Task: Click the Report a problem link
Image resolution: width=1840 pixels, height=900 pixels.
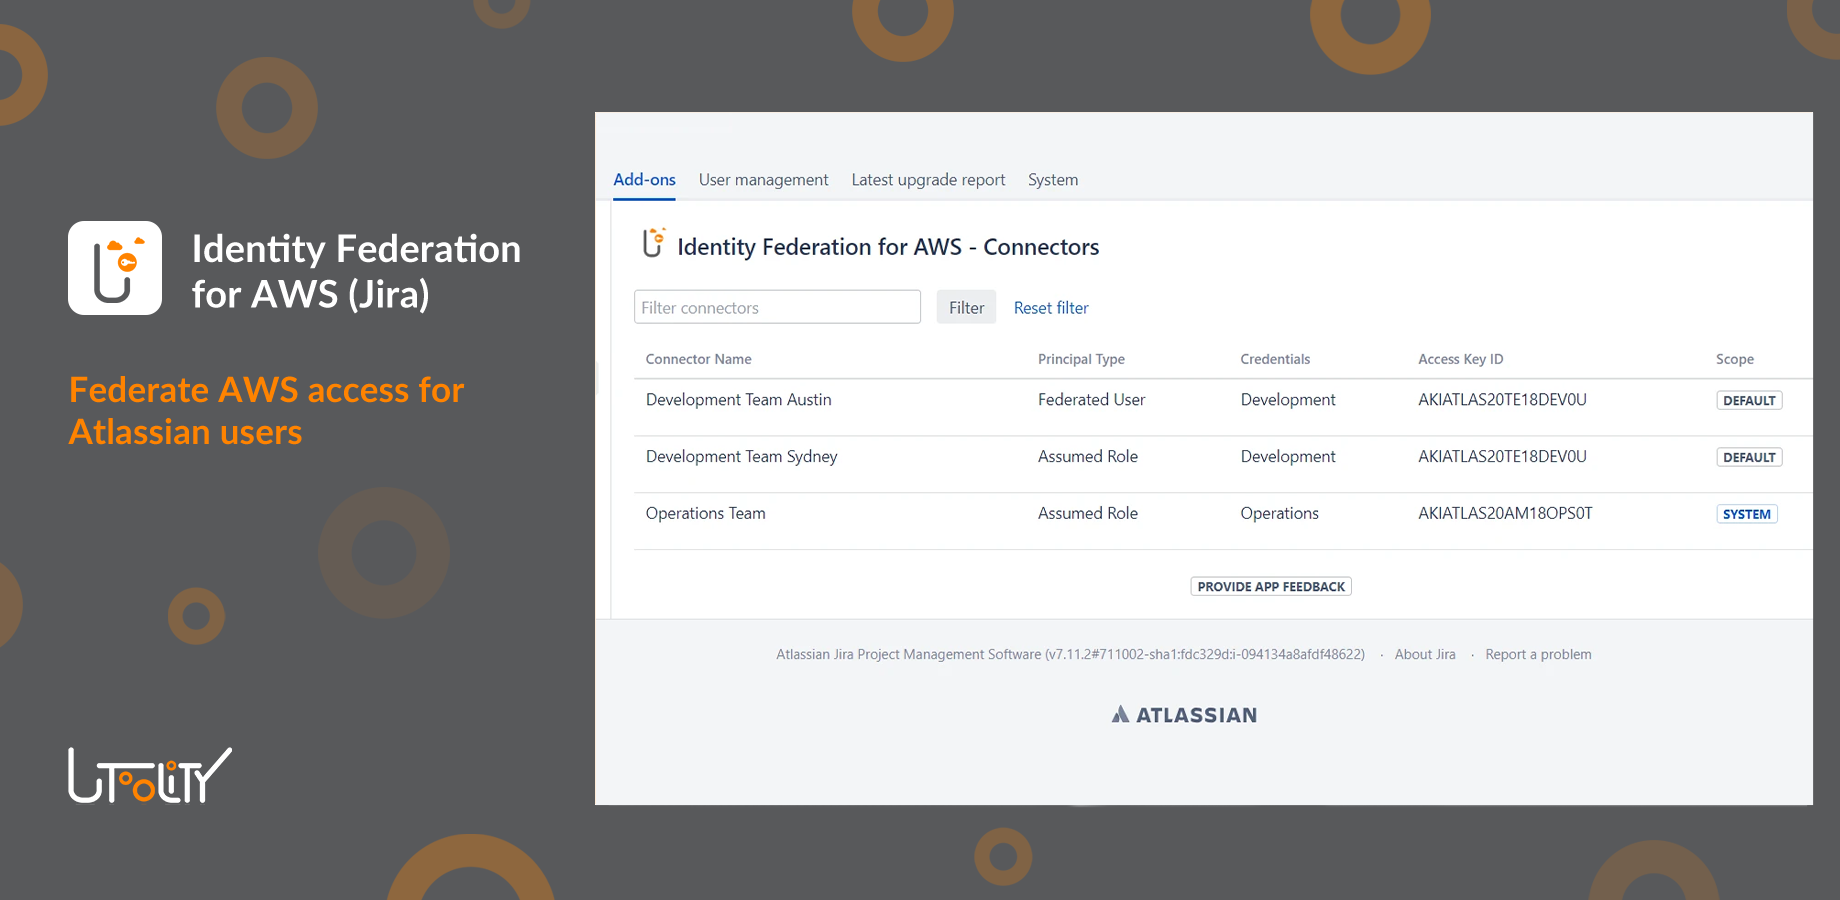Action: [x=1538, y=654]
